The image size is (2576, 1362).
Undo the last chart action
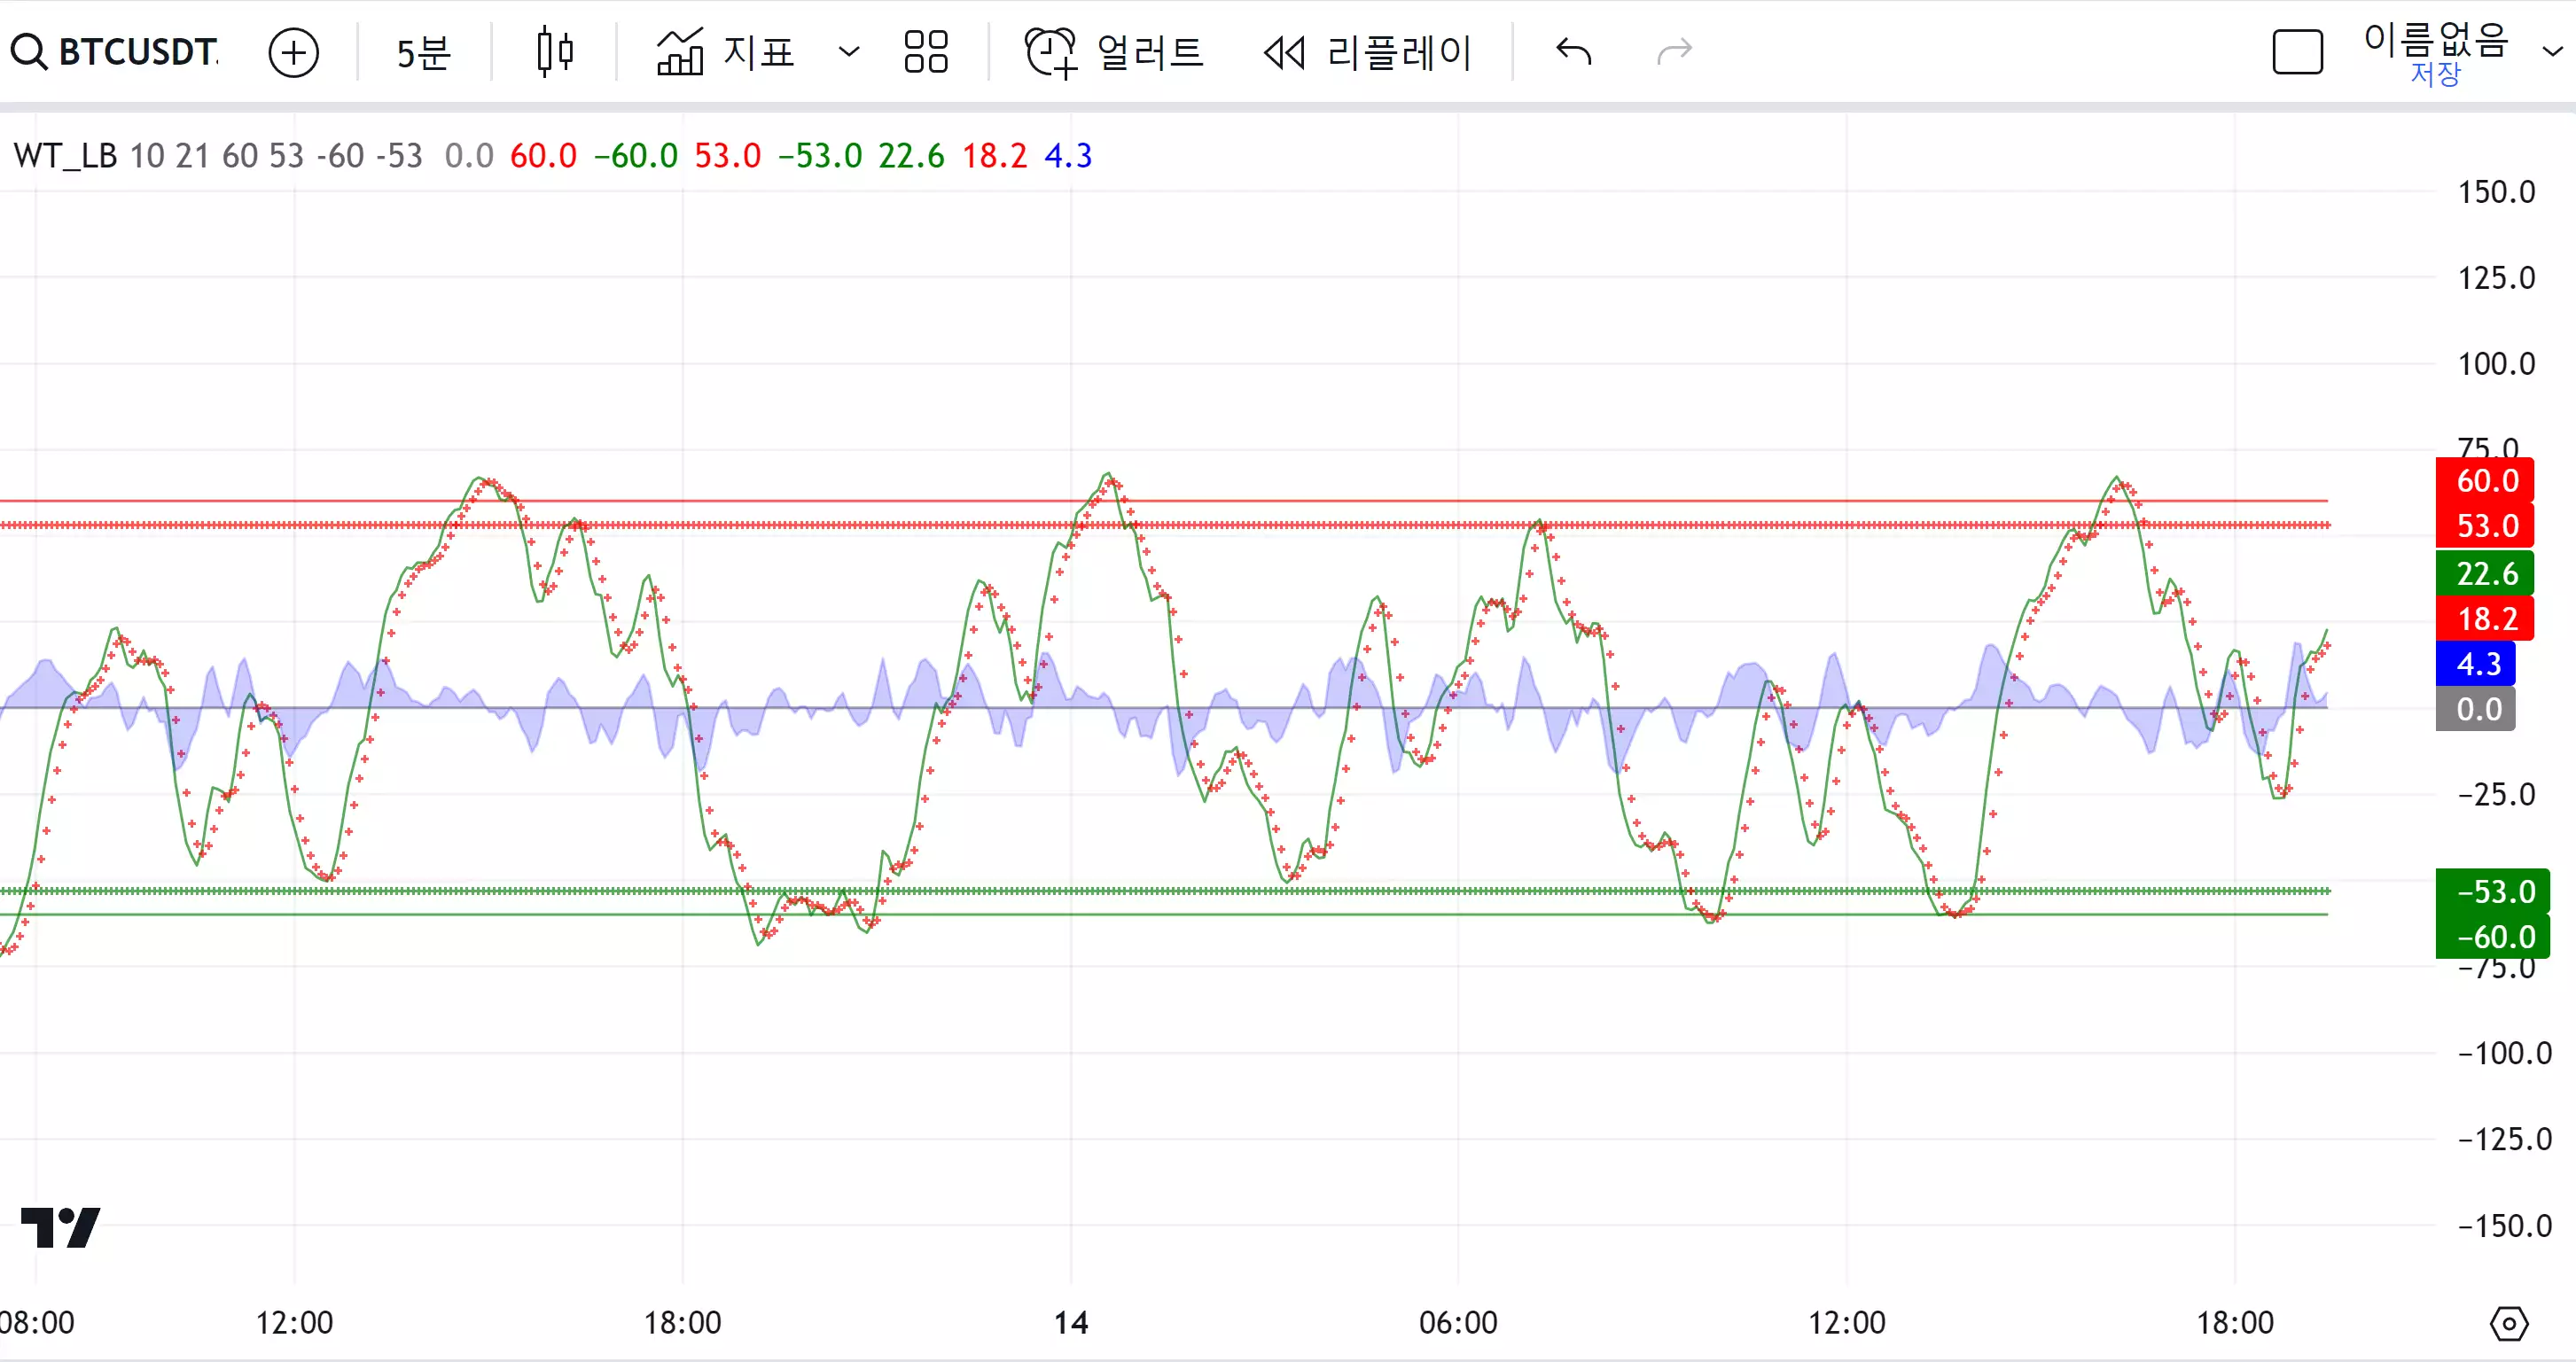1574,51
